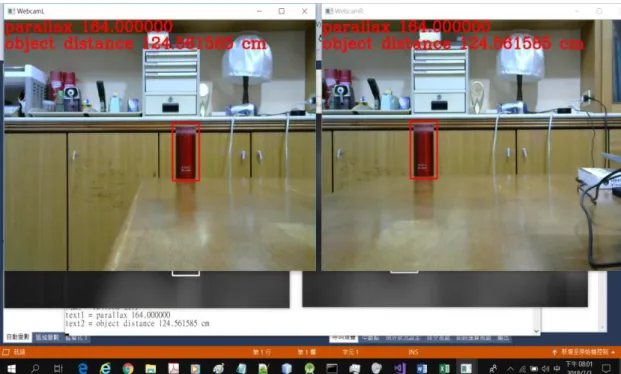Open the Windows Start menu
This screenshot has width=621, height=374.
click(x=11, y=368)
